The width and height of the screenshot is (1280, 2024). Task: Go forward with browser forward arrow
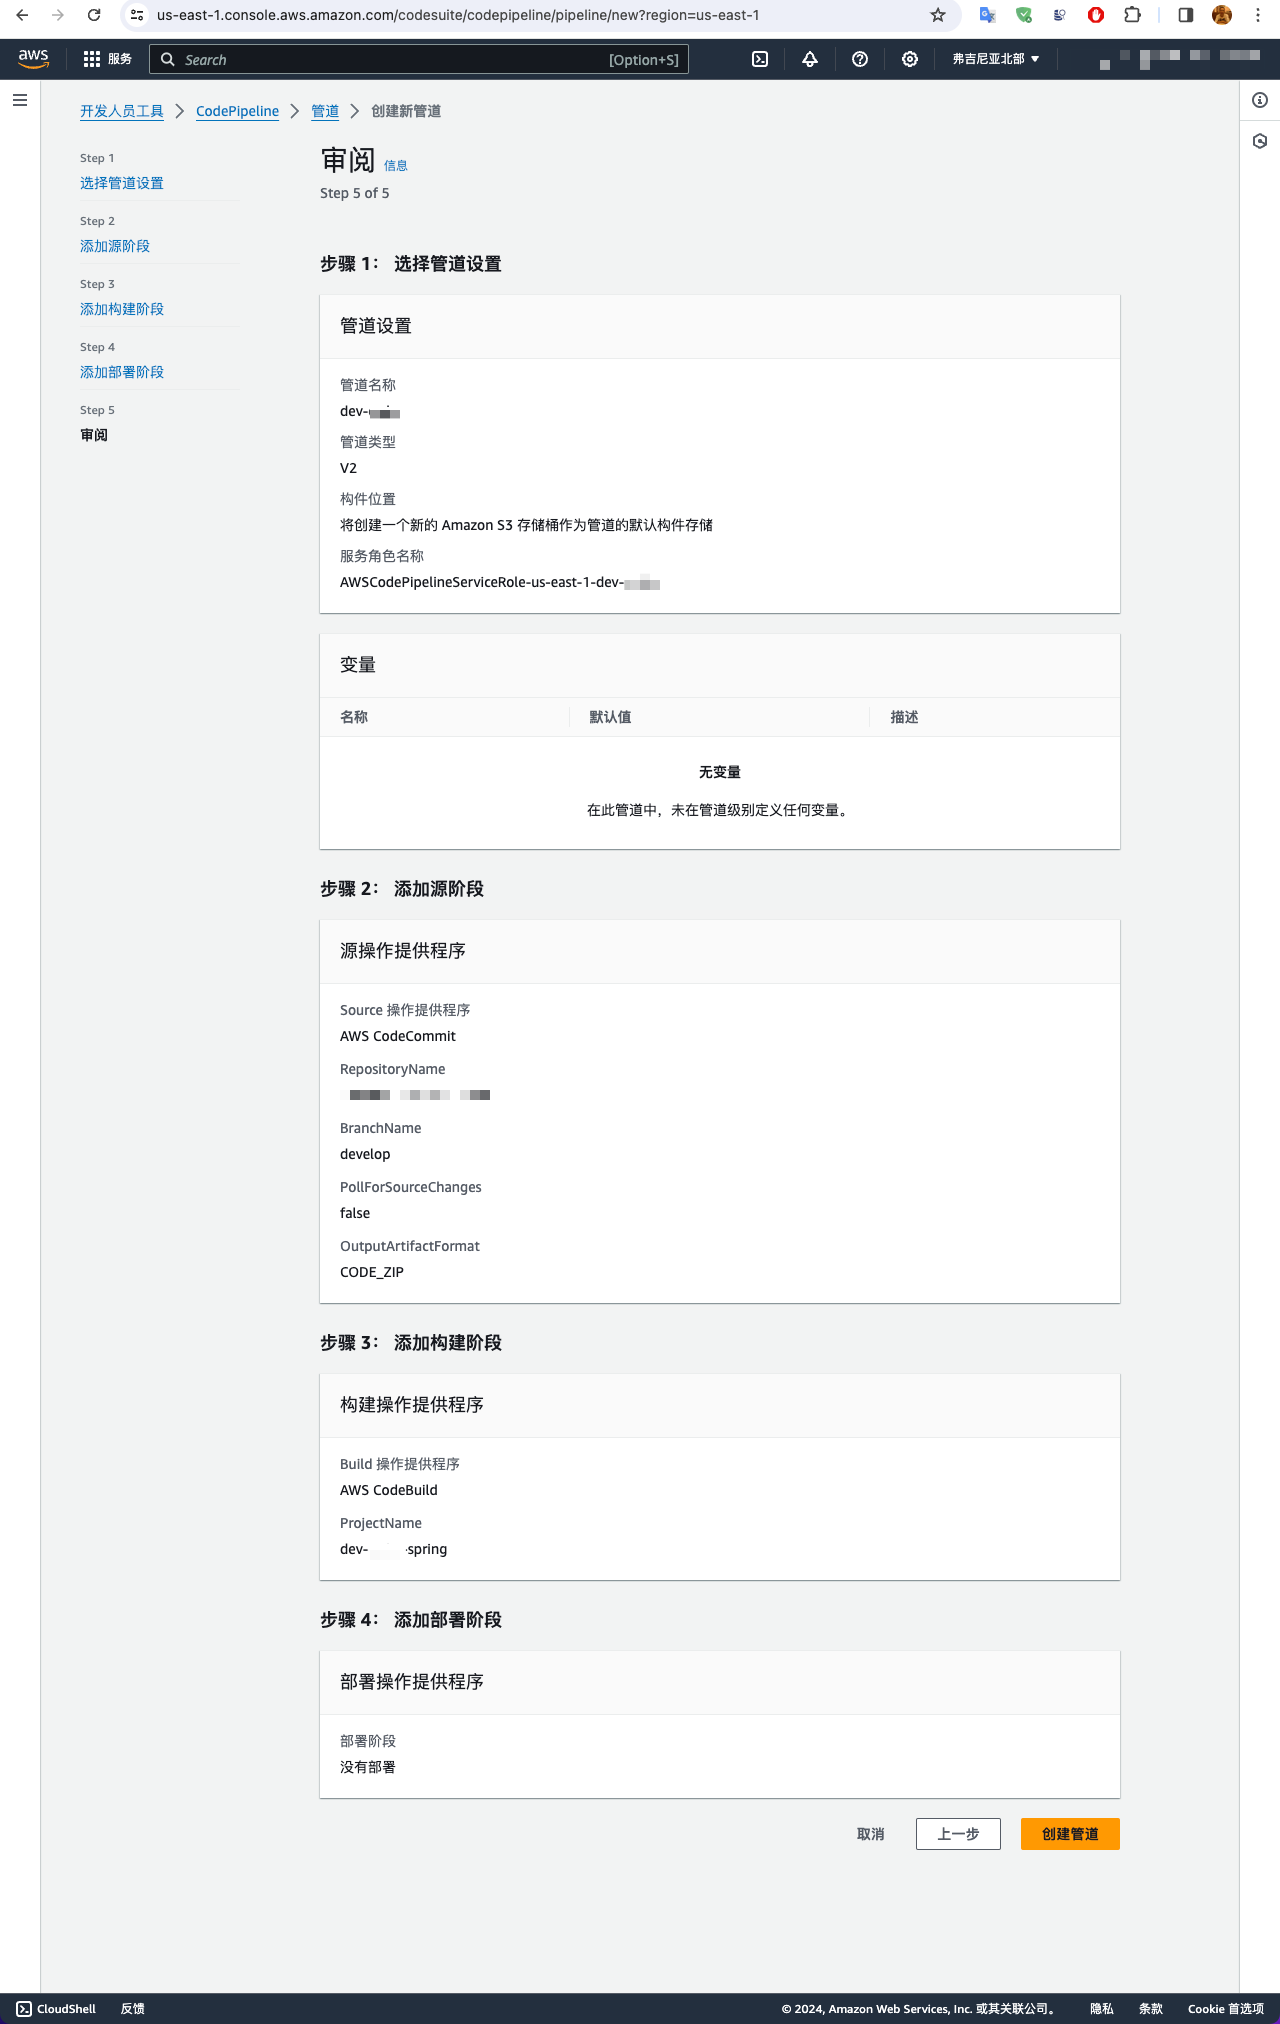(58, 15)
